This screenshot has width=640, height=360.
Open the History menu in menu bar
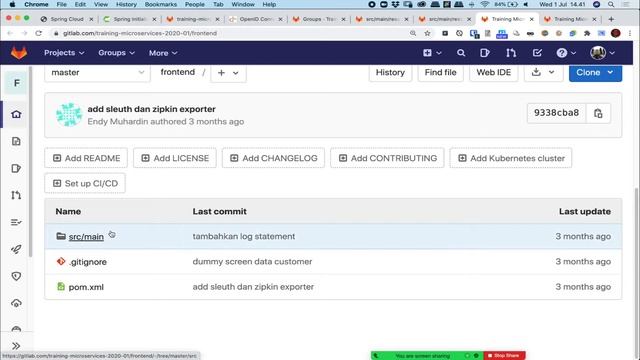coord(126,4)
